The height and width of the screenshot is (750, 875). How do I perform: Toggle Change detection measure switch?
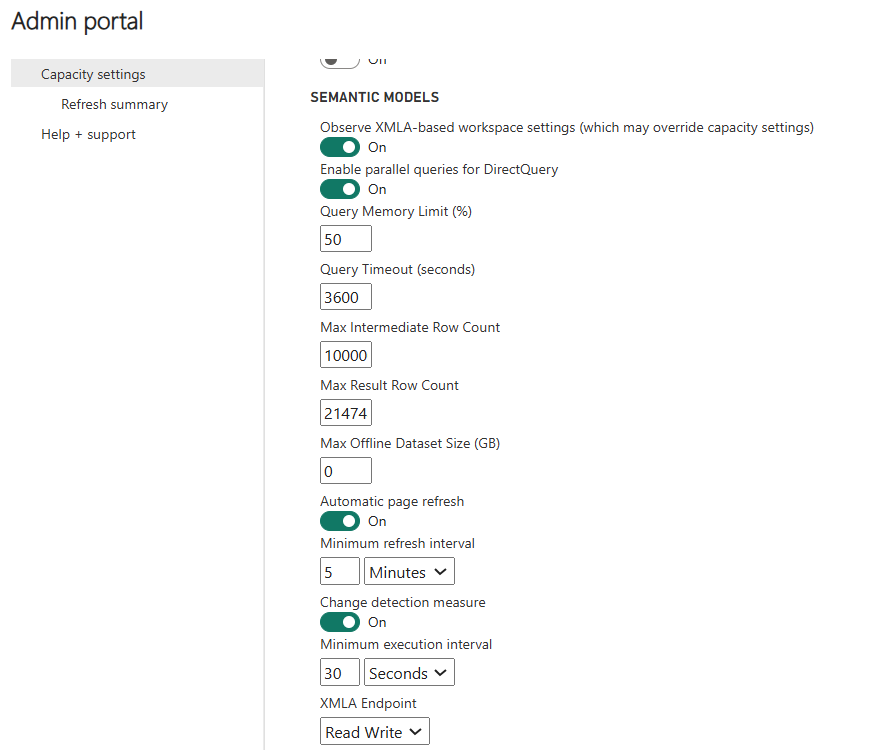pyautogui.click(x=340, y=622)
